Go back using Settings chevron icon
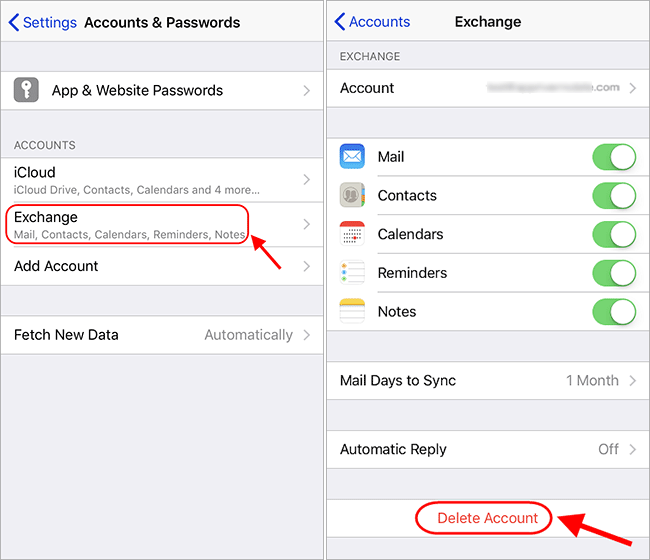 tap(14, 22)
